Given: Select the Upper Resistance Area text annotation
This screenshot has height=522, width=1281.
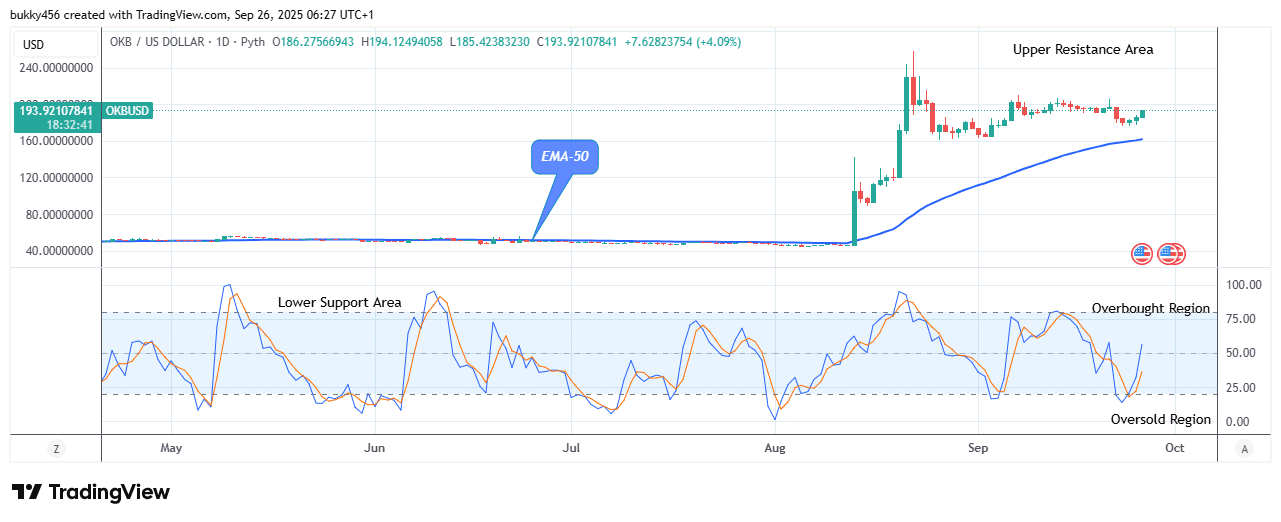Looking at the screenshot, I should (1083, 49).
